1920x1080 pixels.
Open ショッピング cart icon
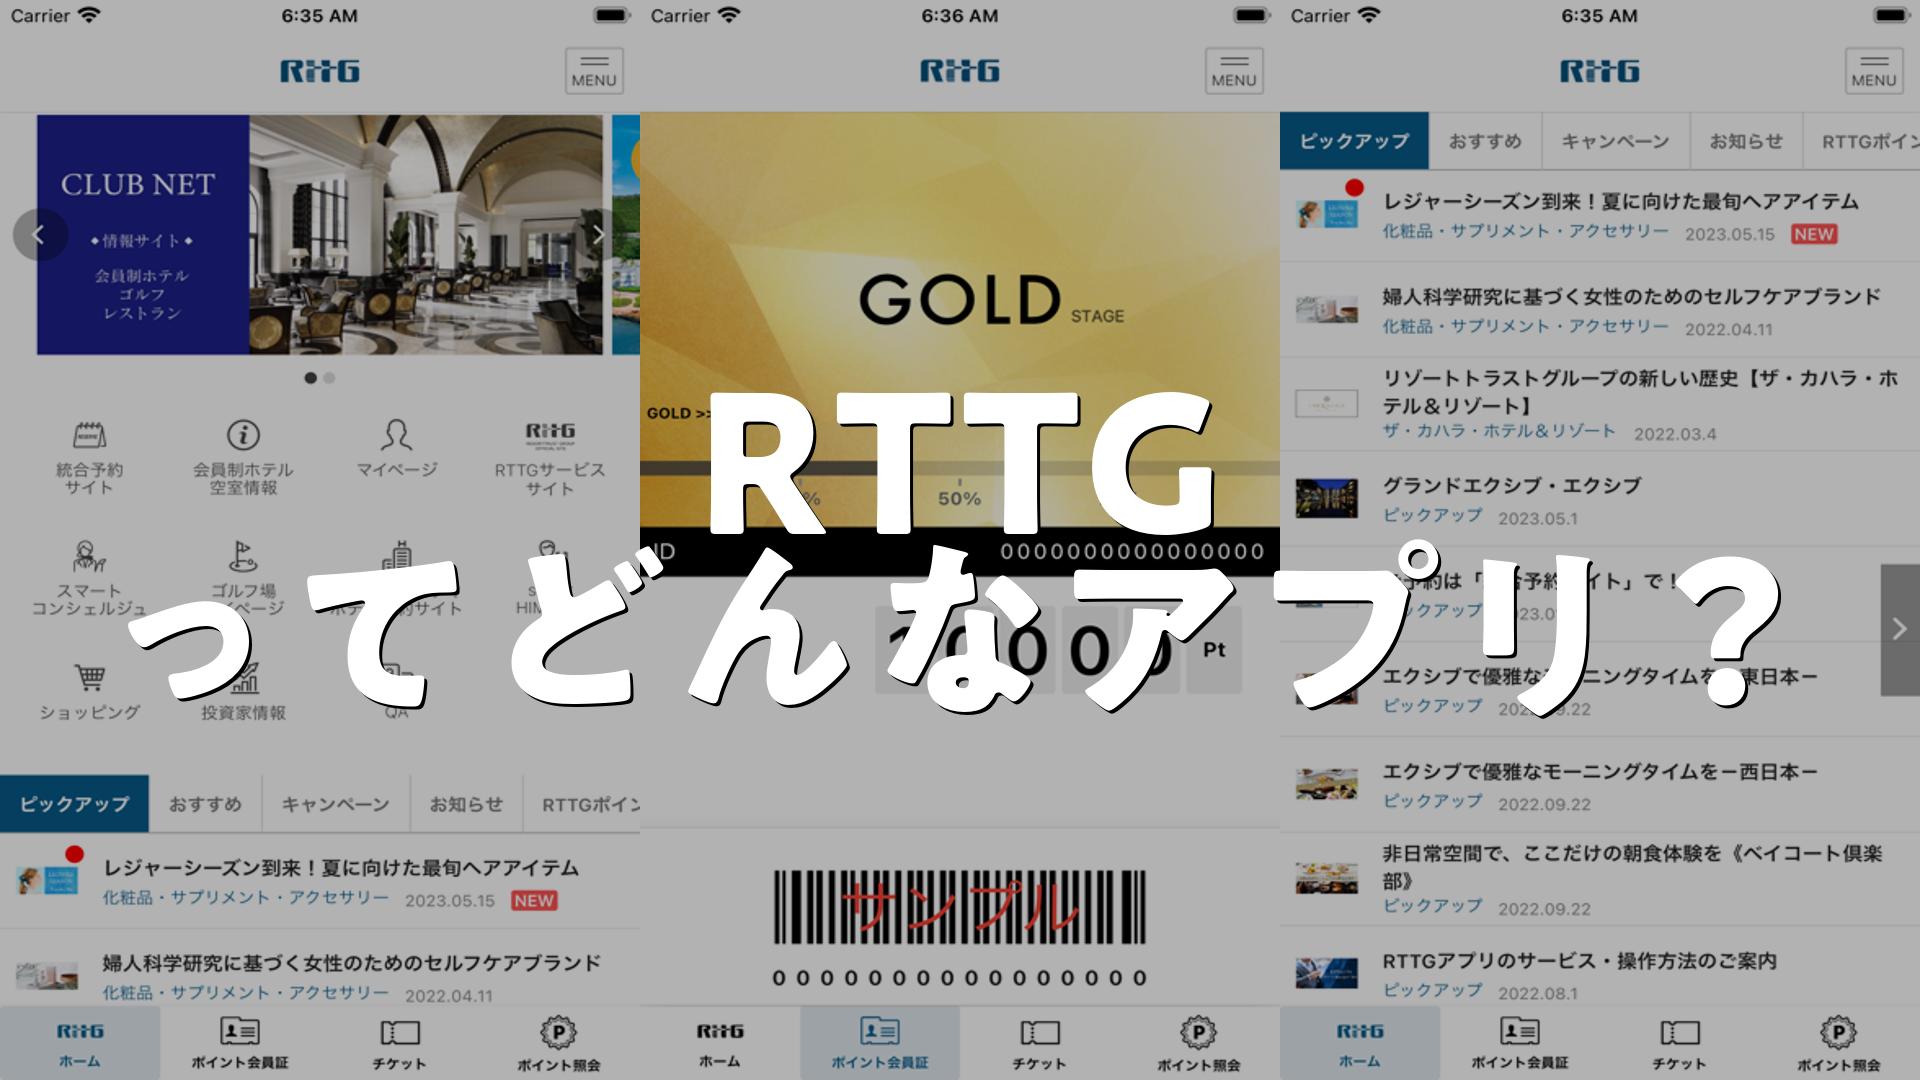90,678
